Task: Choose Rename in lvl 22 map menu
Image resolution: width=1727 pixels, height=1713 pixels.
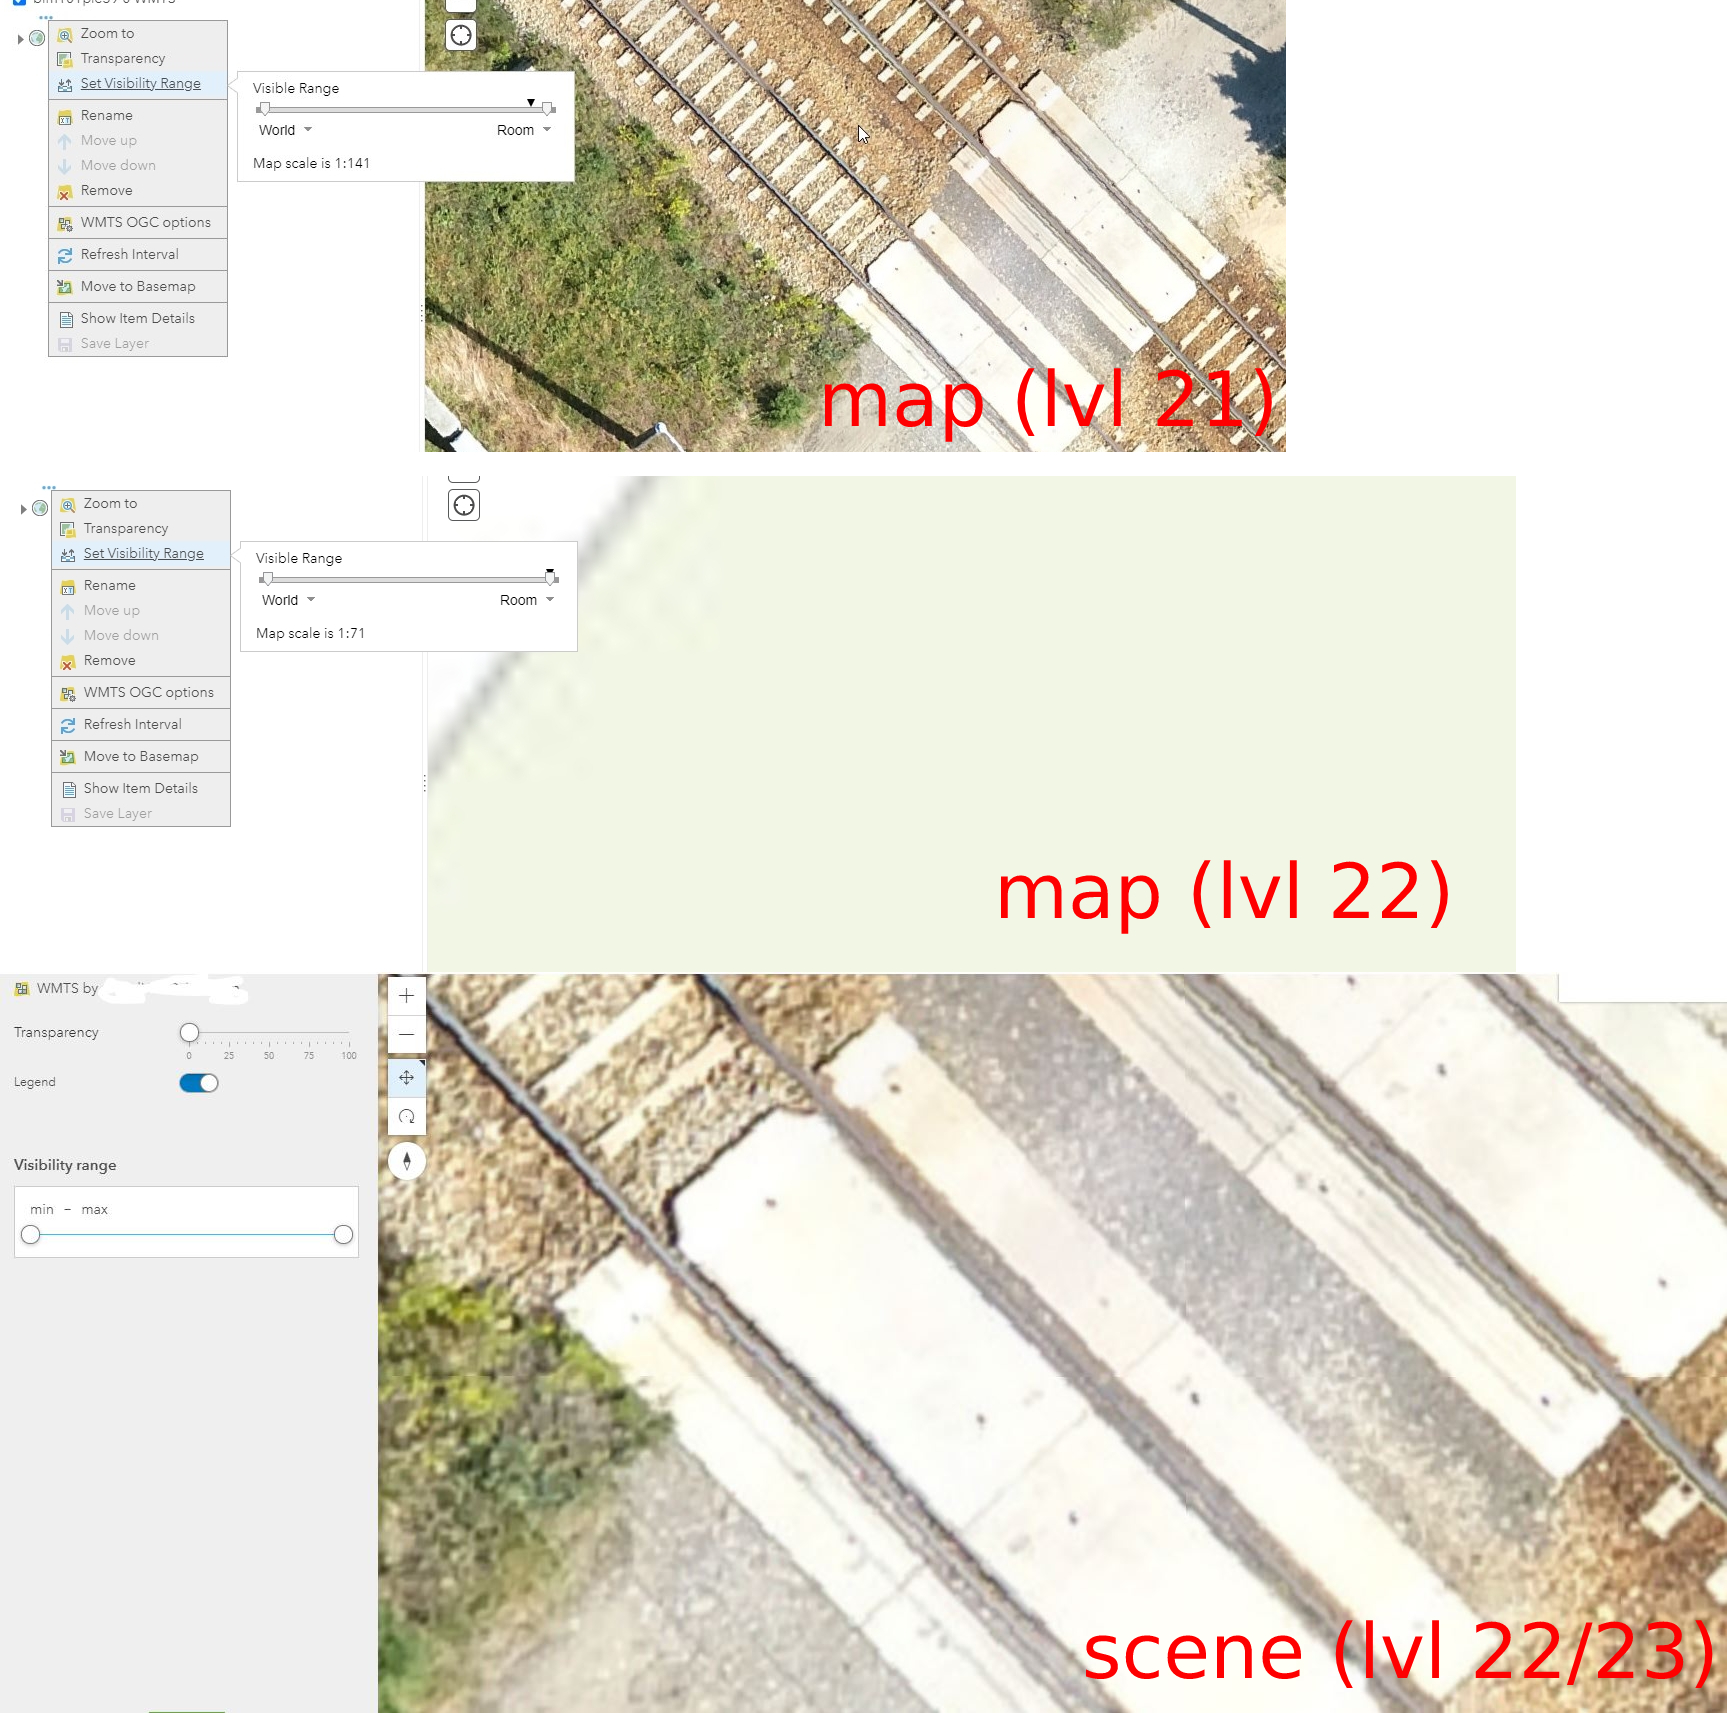Action: [110, 586]
